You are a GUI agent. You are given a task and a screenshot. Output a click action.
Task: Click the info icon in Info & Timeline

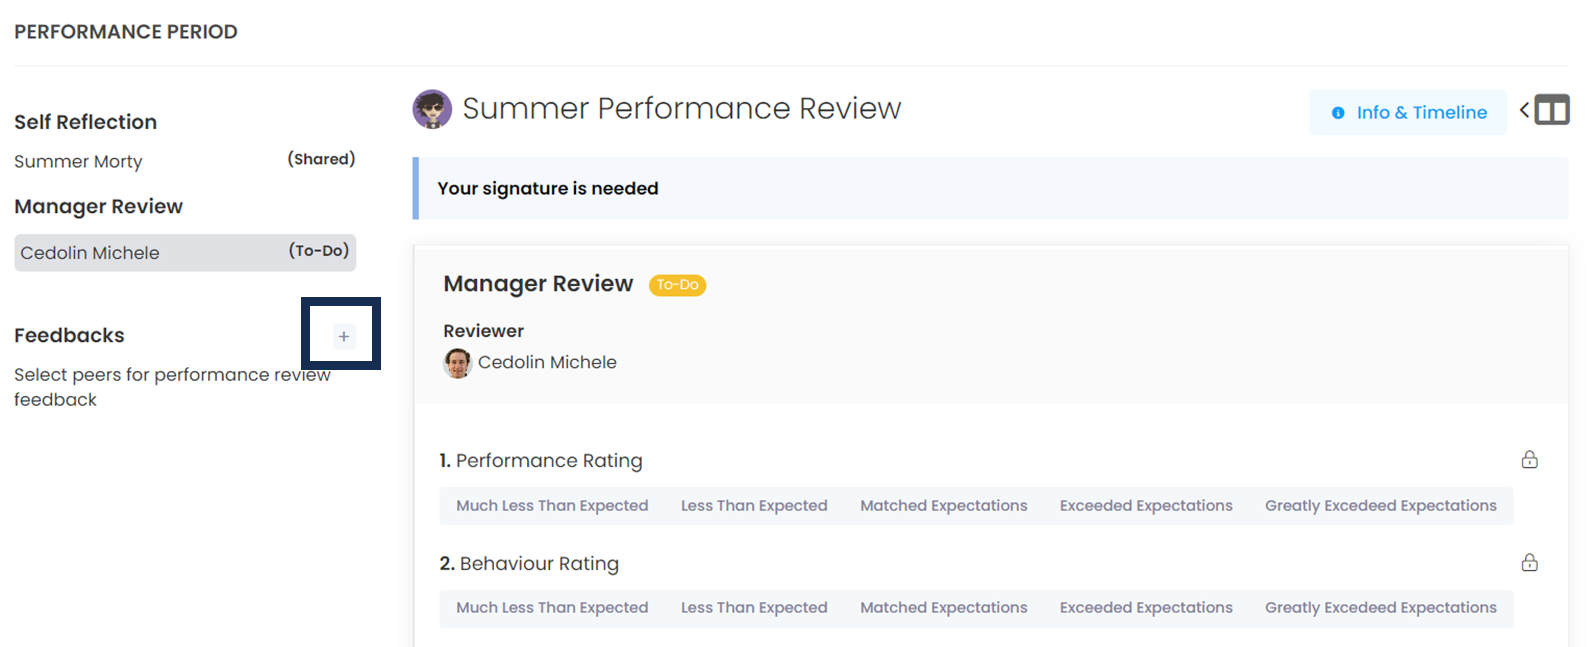coord(1338,113)
